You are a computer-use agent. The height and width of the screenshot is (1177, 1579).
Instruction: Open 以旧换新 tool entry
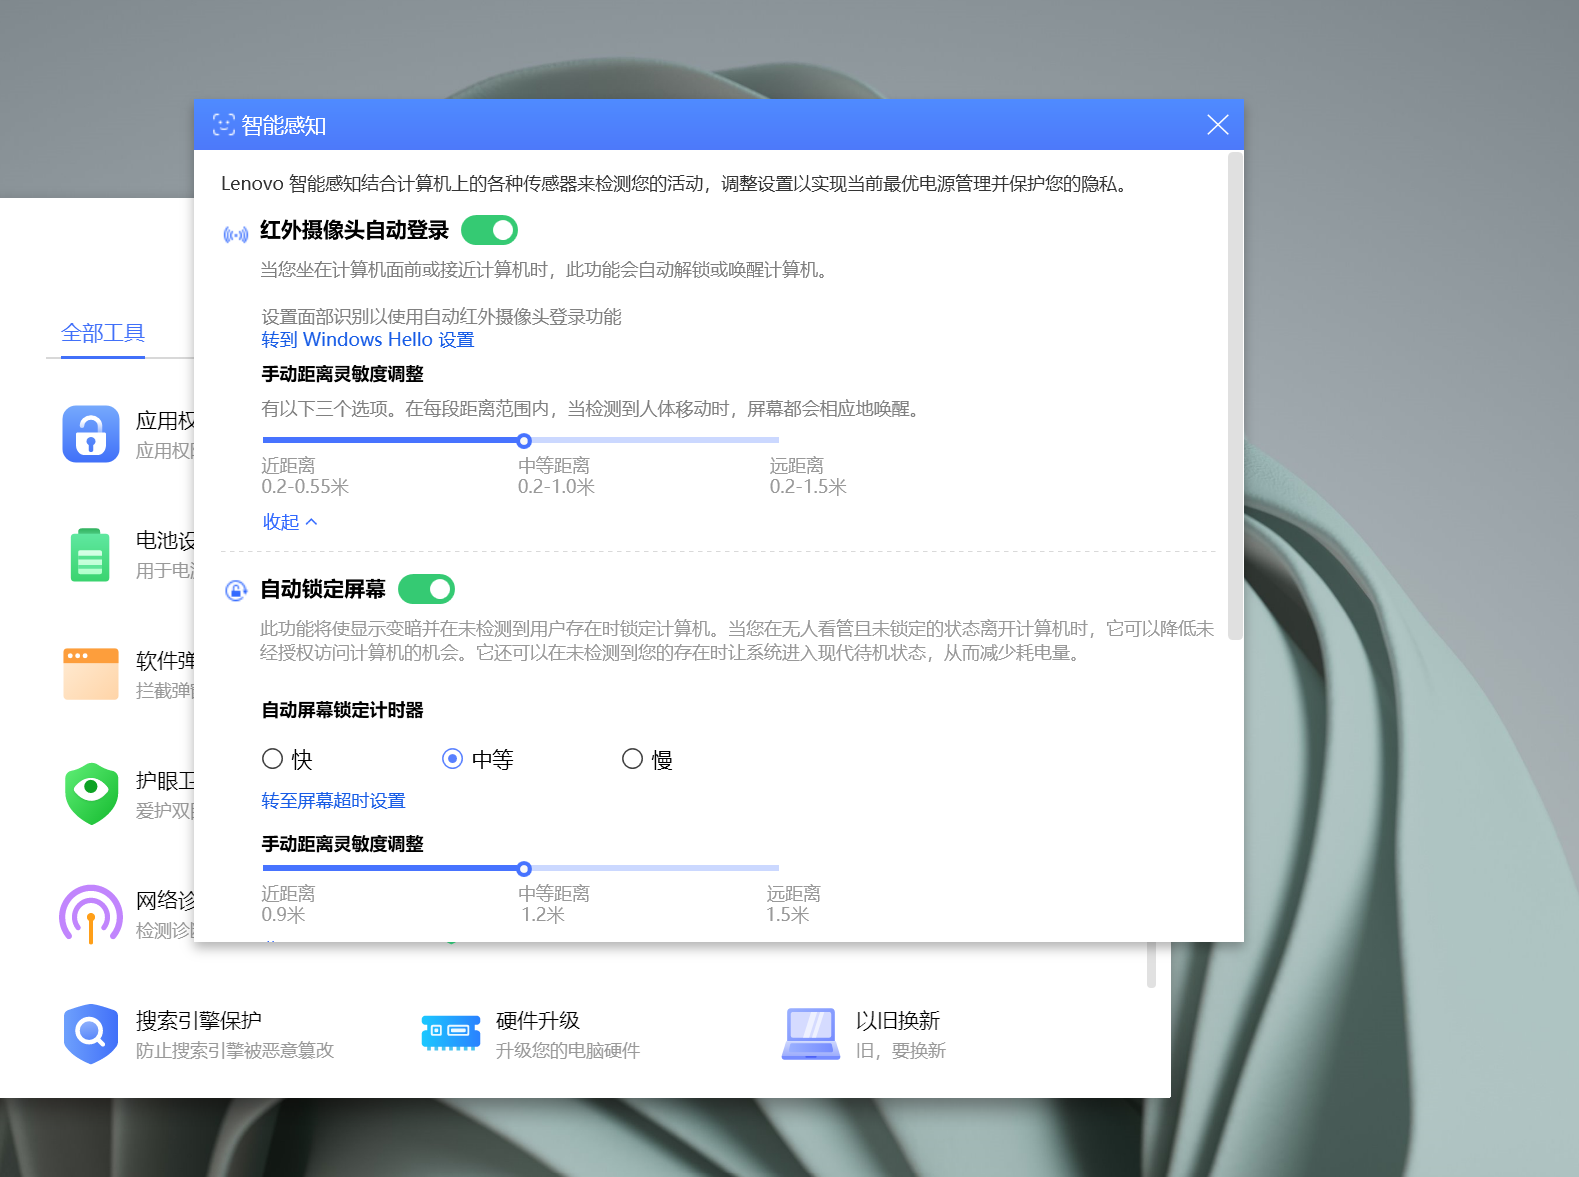[x=864, y=1034]
